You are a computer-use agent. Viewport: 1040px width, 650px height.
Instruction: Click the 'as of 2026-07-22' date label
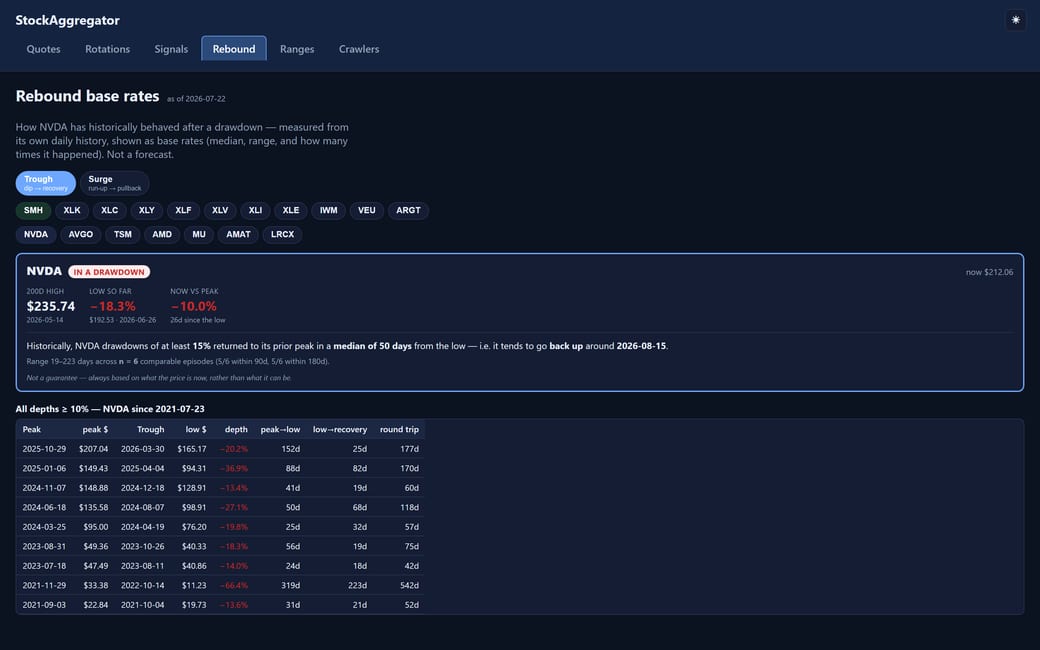196,99
